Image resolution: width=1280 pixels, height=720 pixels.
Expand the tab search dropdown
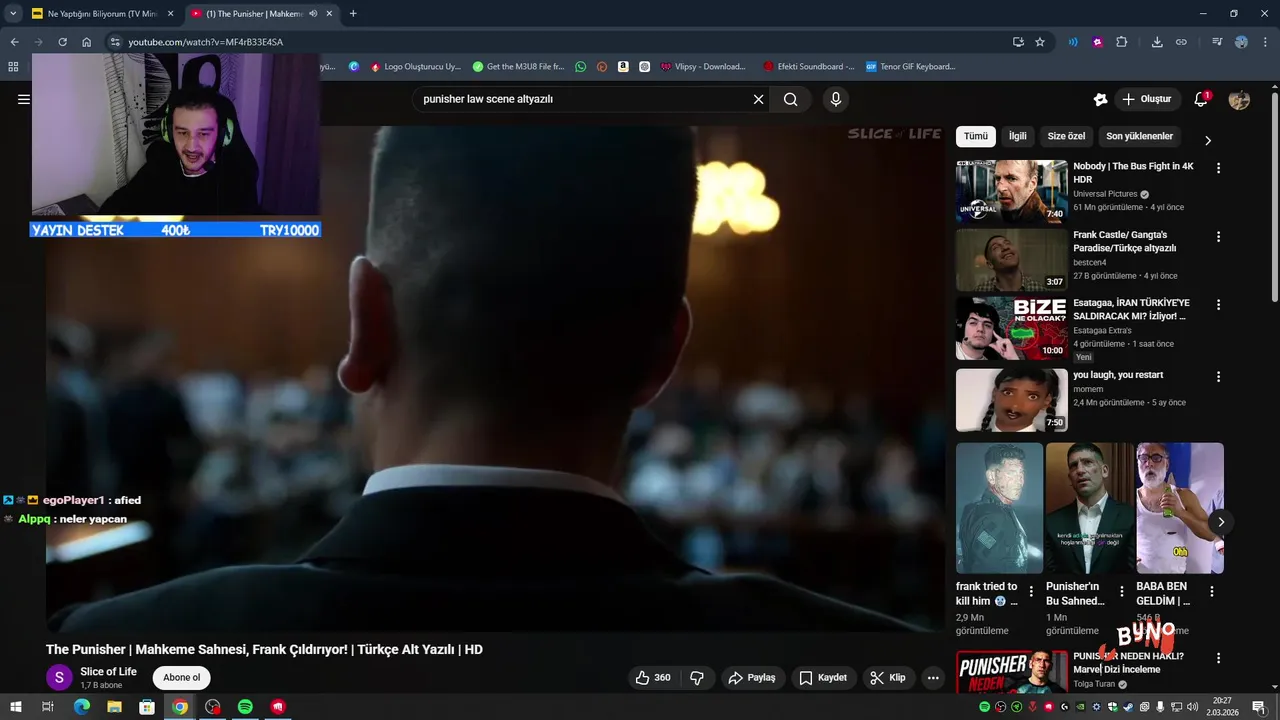click(13, 14)
